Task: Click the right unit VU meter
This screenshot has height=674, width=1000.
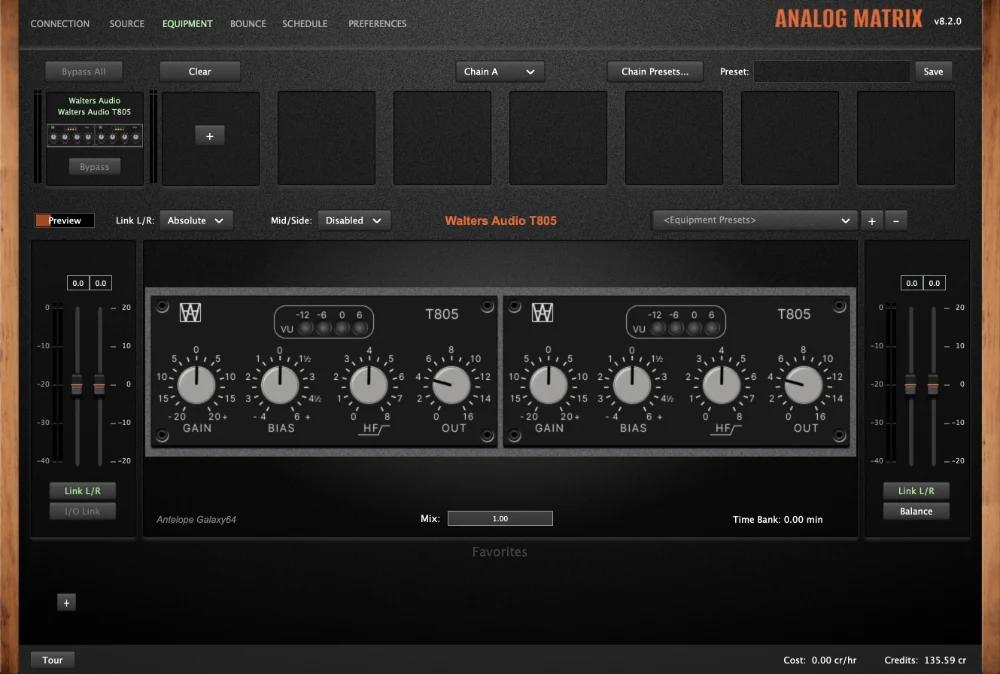Action: click(x=676, y=322)
